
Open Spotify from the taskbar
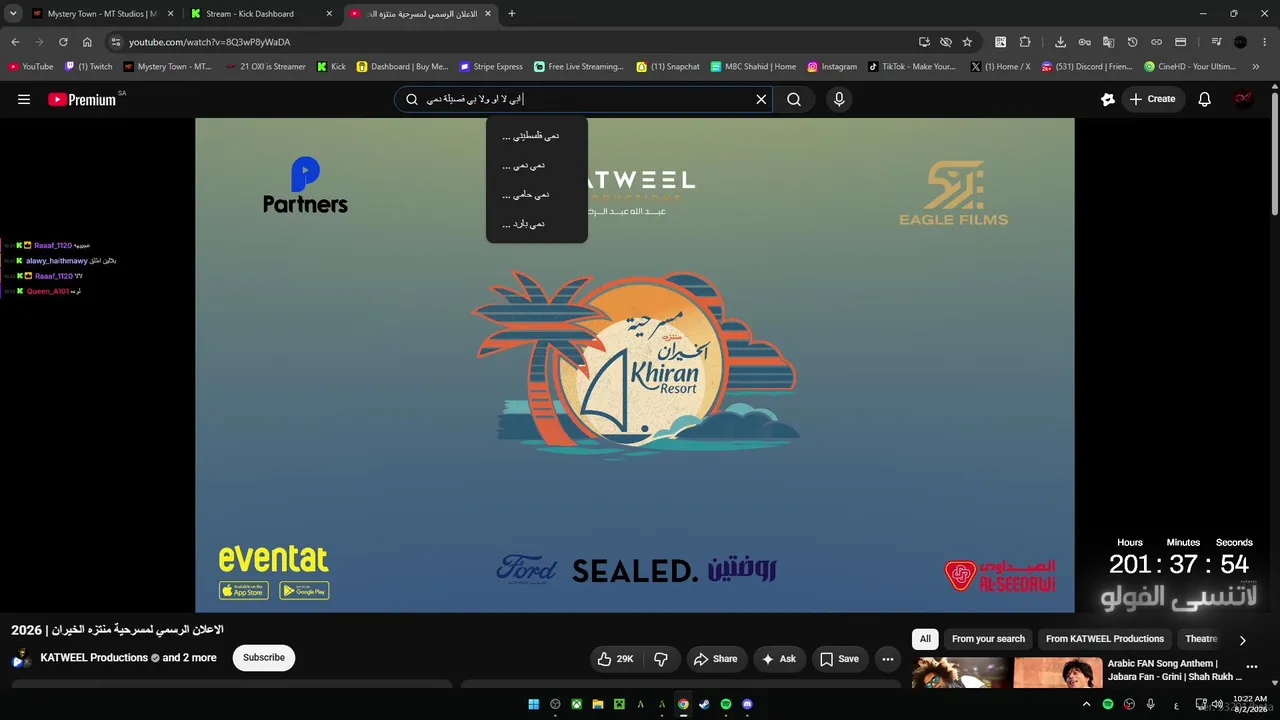[x=726, y=704]
